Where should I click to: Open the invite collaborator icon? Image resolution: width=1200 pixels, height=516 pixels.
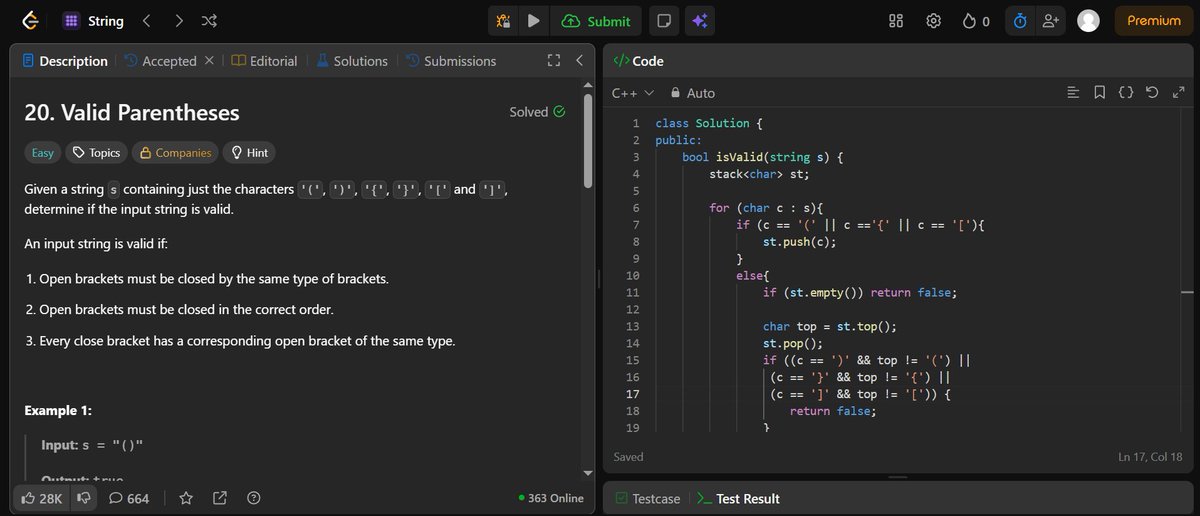pyautogui.click(x=1049, y=21)
